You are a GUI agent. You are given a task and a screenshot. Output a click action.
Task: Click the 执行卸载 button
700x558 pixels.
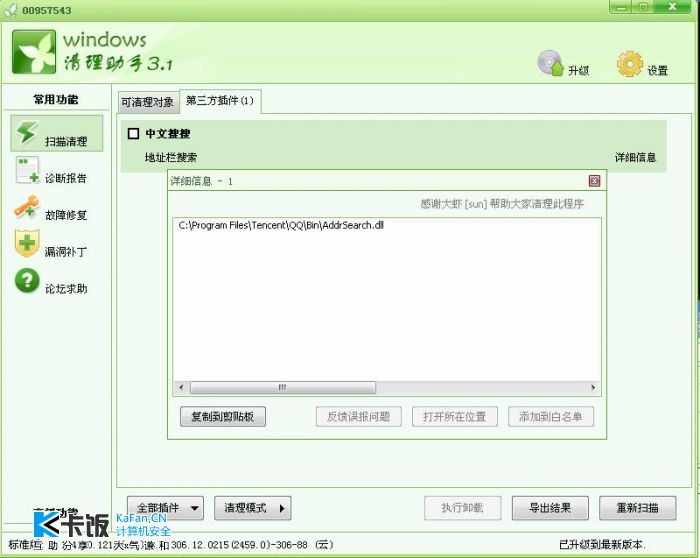[x=462, y=508]
